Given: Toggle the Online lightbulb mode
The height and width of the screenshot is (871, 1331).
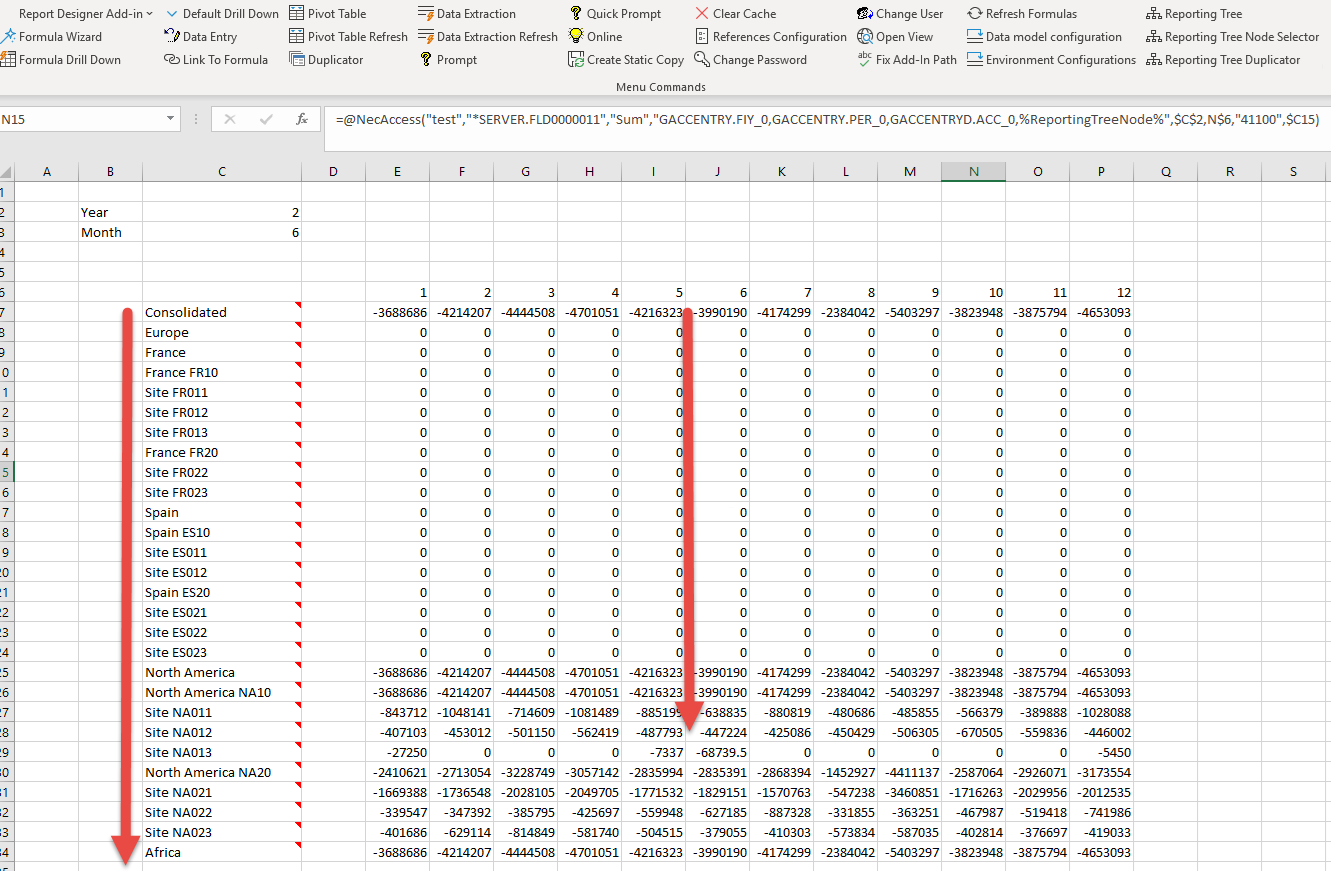Looking at the screenshot, I should [596, 37].
